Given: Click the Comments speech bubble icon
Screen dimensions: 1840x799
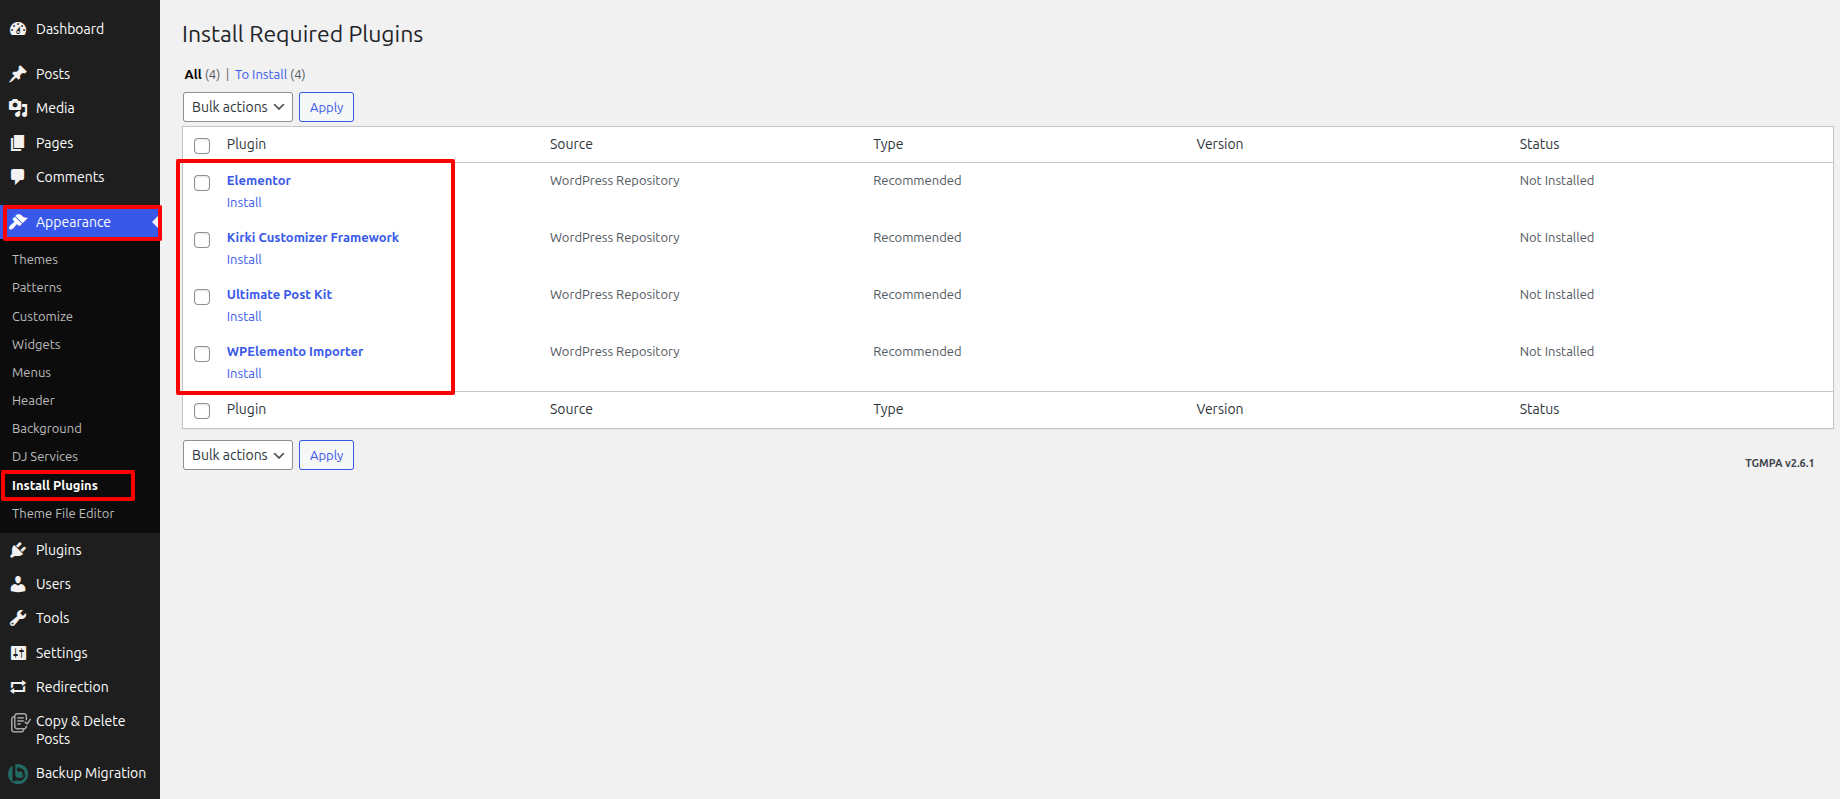Looking at the screenshot, I should 18,177.
